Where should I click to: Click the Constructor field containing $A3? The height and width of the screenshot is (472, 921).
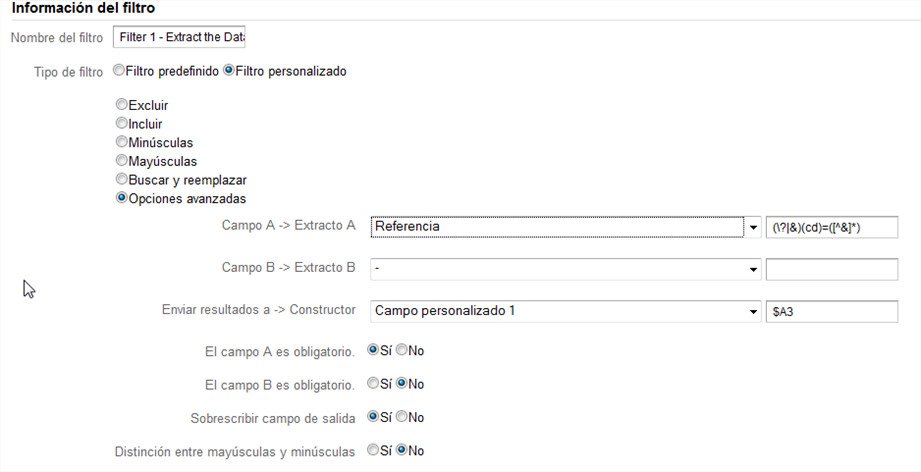[x=832, y=312]
